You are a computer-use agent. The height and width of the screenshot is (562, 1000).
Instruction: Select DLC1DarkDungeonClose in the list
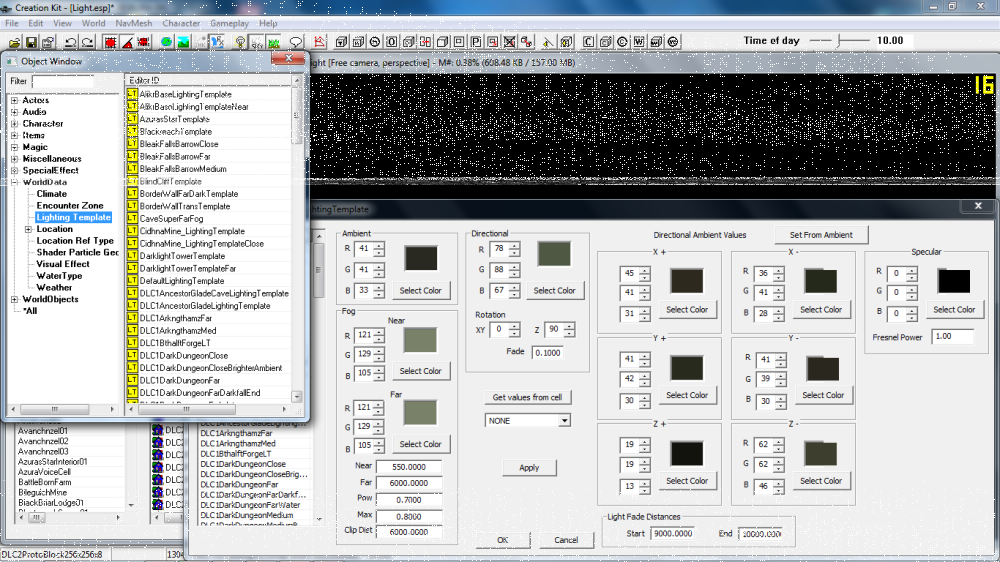[x=184, y=355]
